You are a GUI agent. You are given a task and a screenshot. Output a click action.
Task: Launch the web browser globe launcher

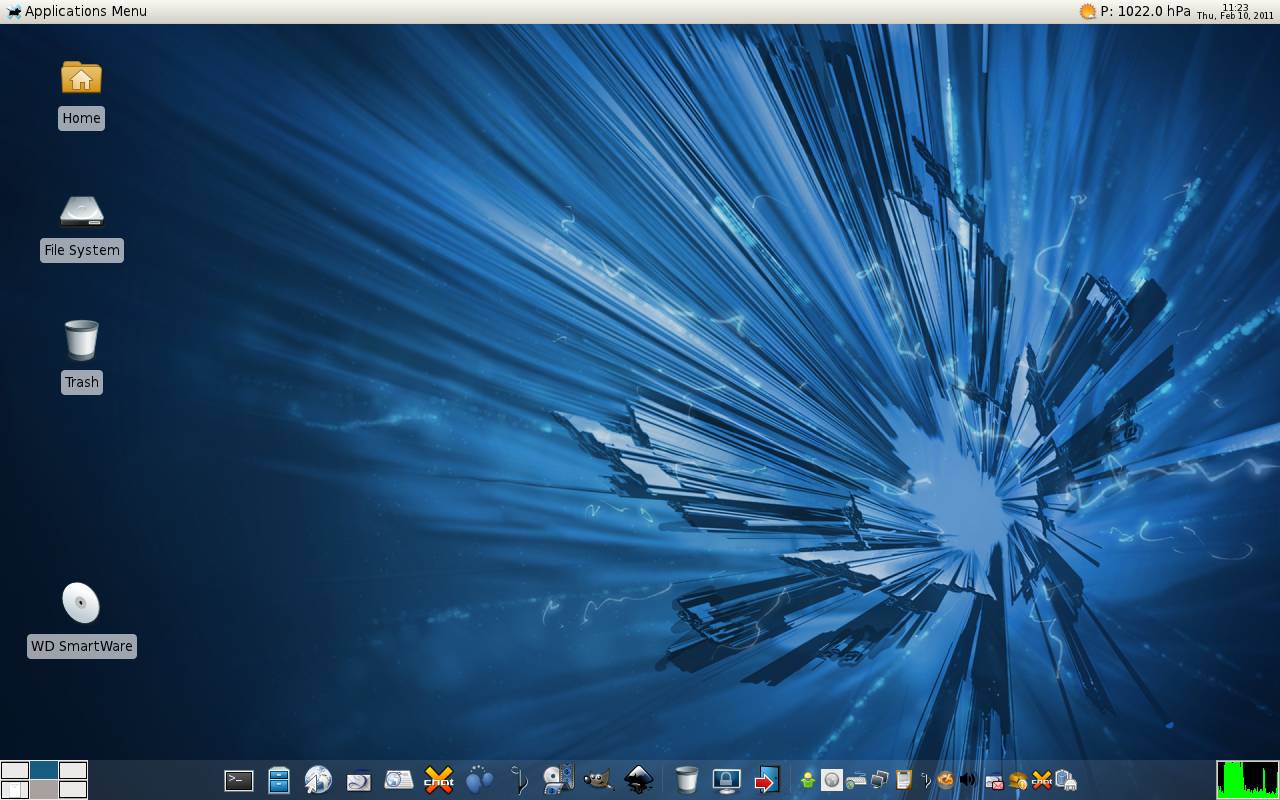[318, 780]
